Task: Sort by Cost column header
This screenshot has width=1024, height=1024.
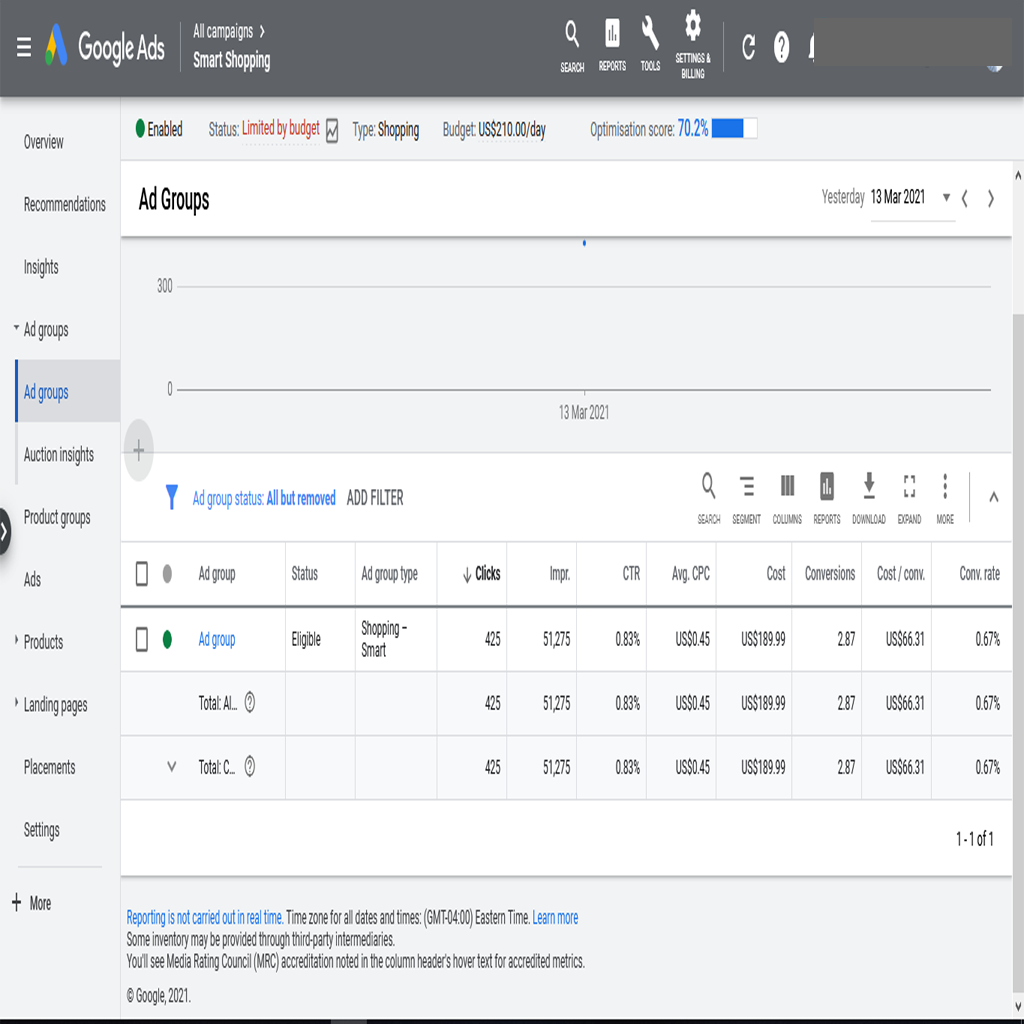Action: tap(776, 574)
